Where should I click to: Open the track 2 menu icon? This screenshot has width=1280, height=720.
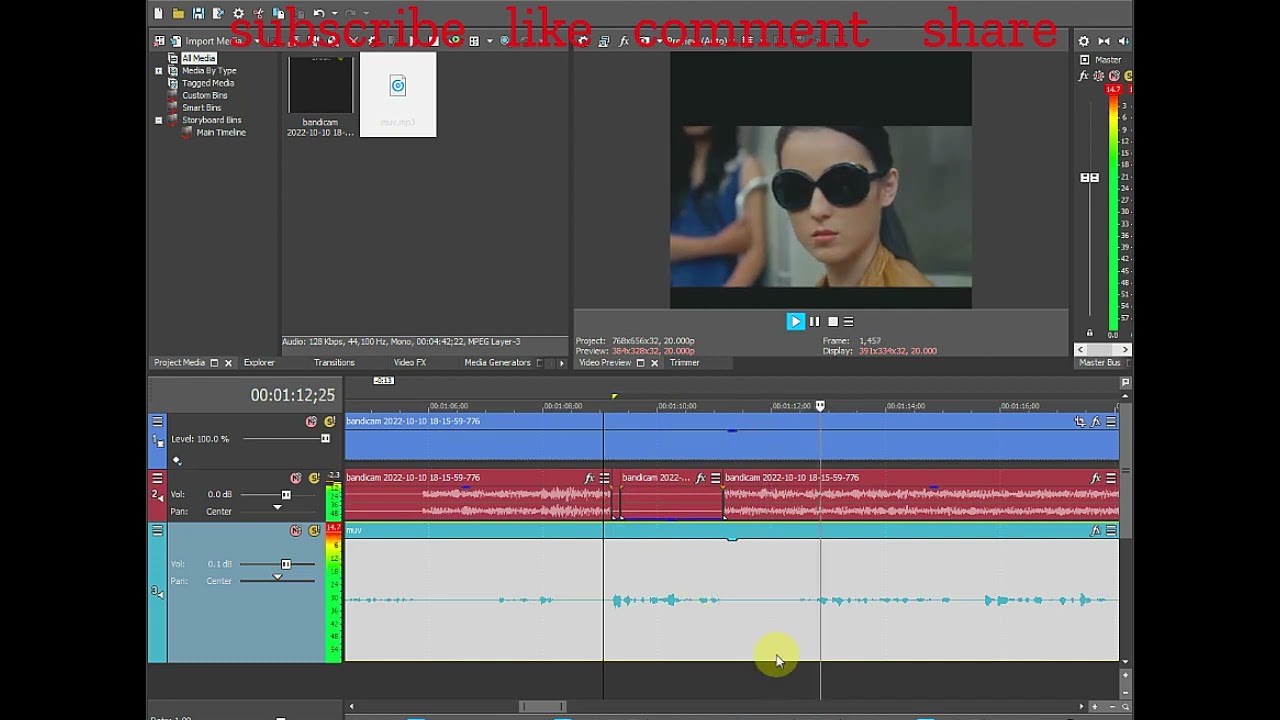[157, 478]
